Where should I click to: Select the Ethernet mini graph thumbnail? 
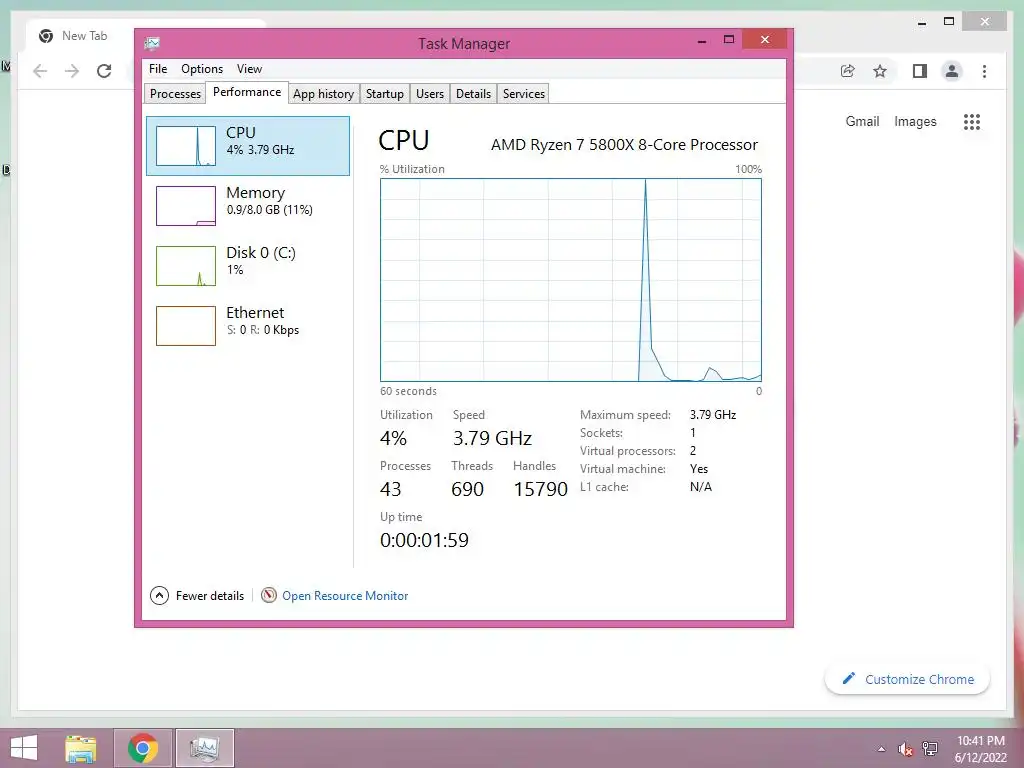[x=185, y=326]
